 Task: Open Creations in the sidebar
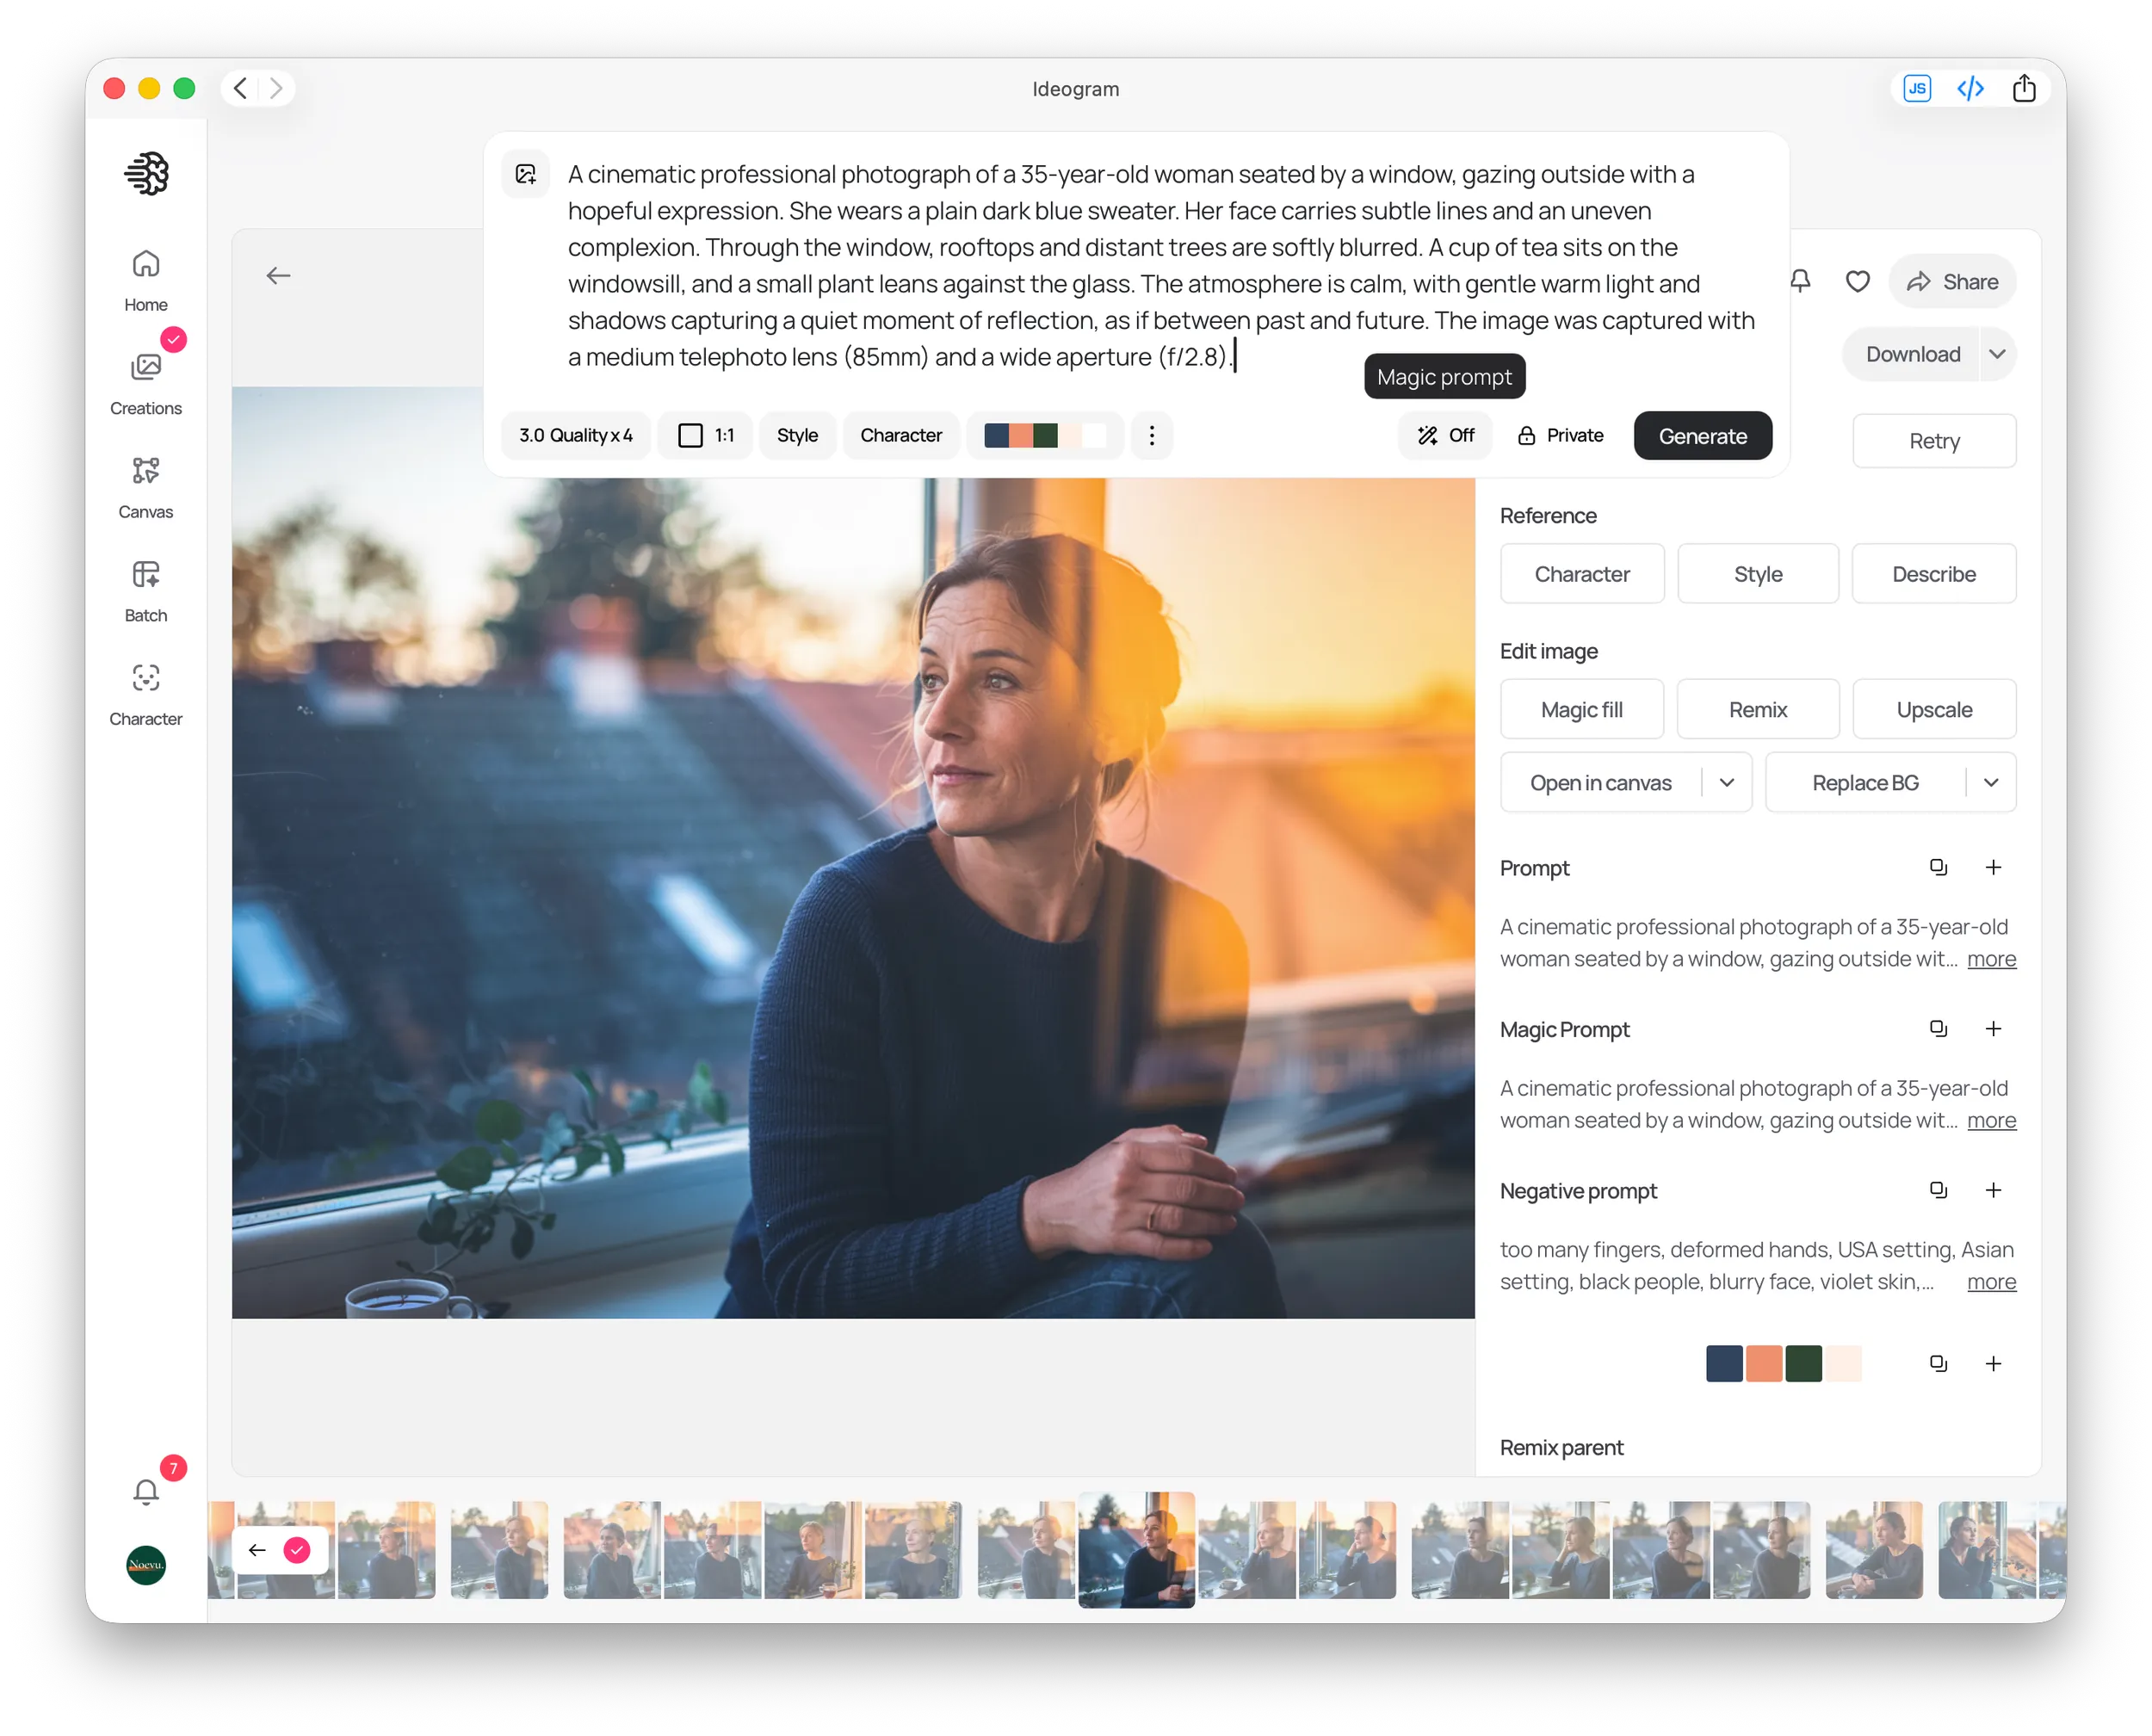pyautogui.click(x=146, y=384)
